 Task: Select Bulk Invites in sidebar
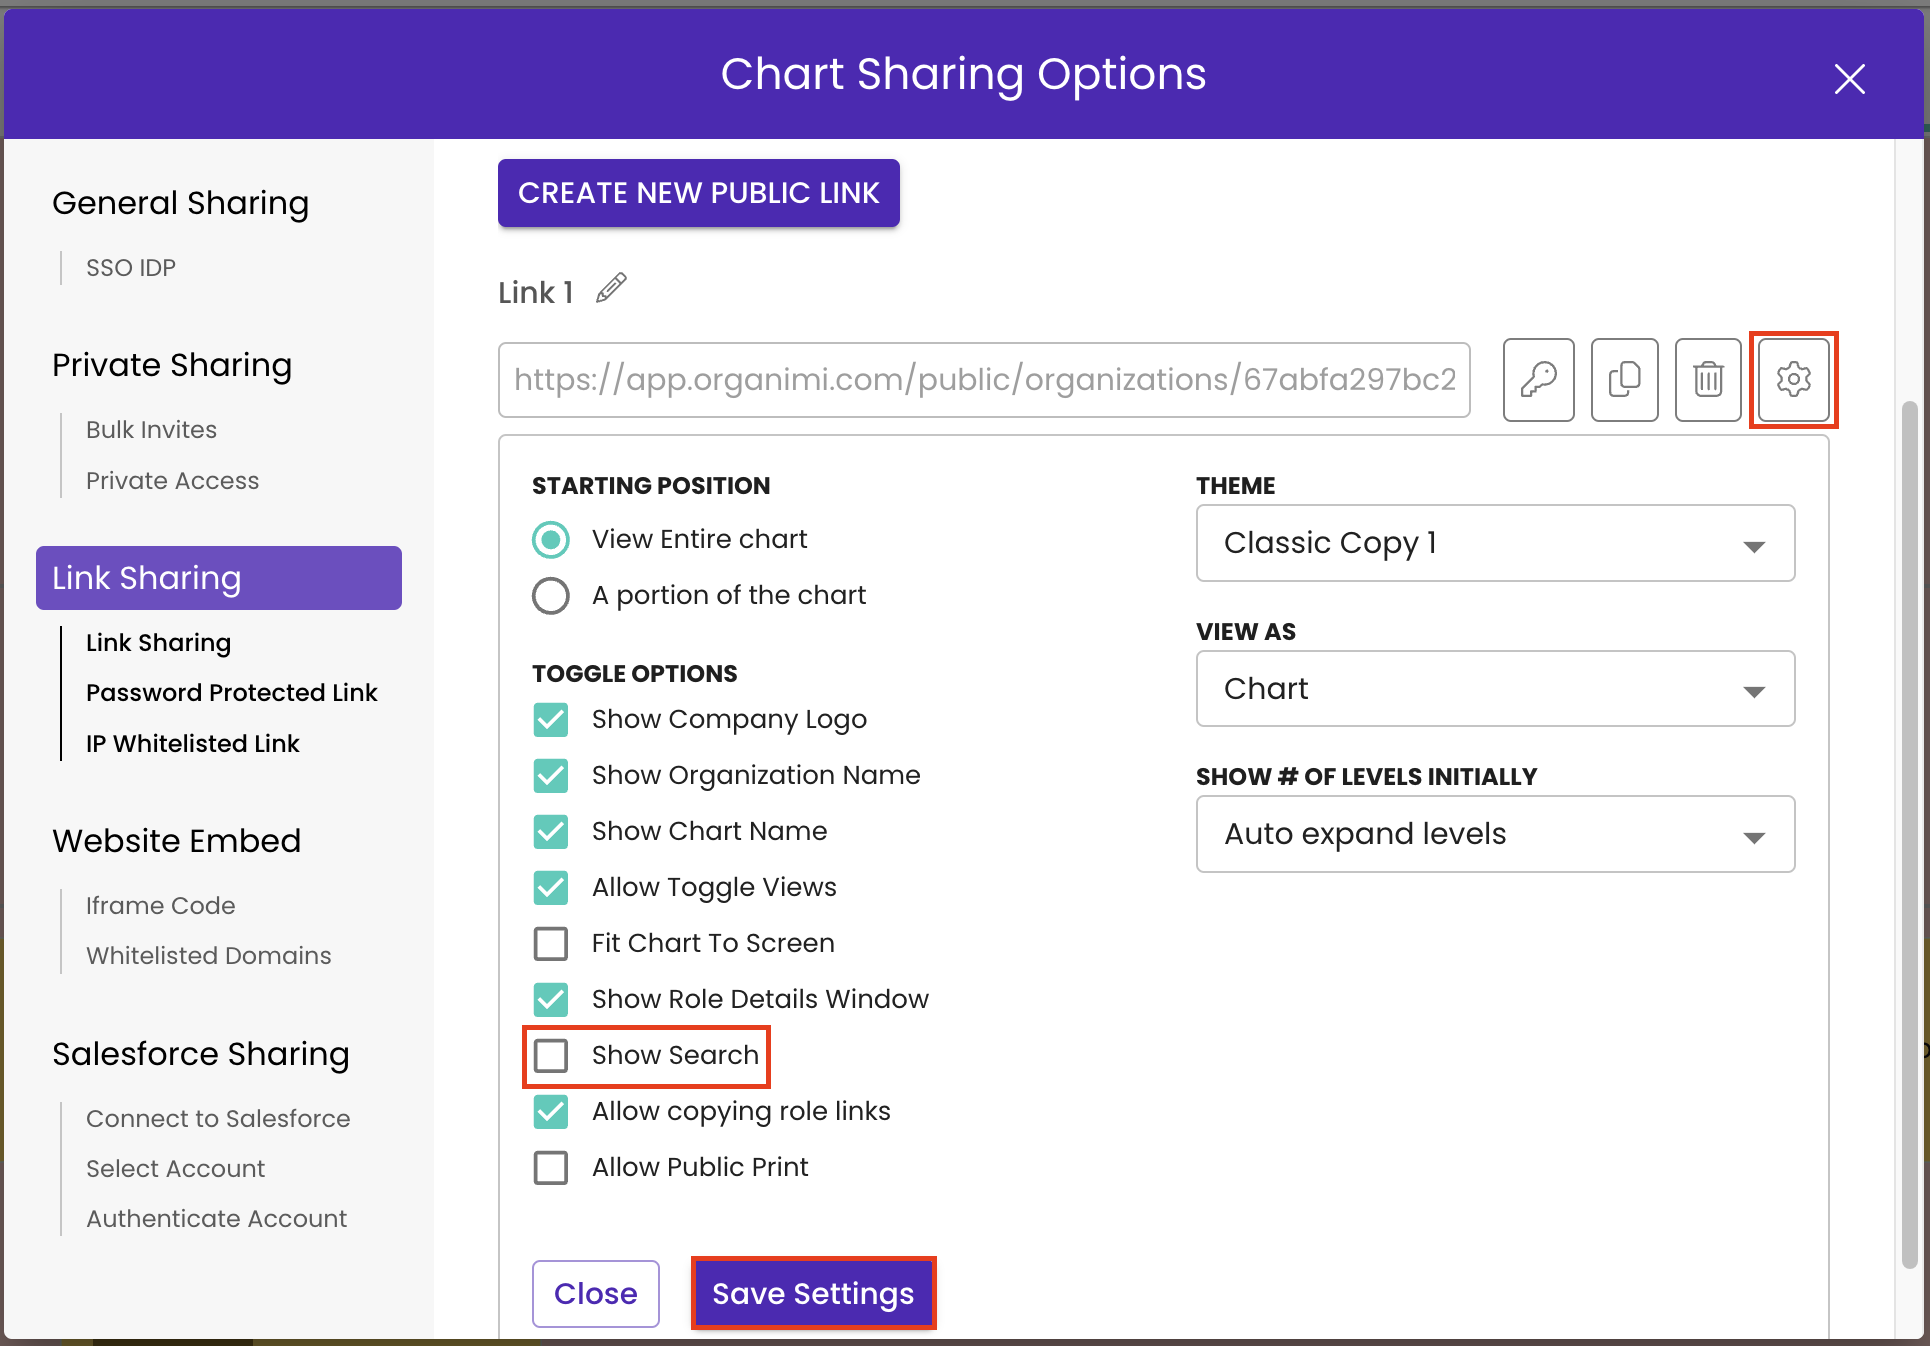[x=151, y=430]
